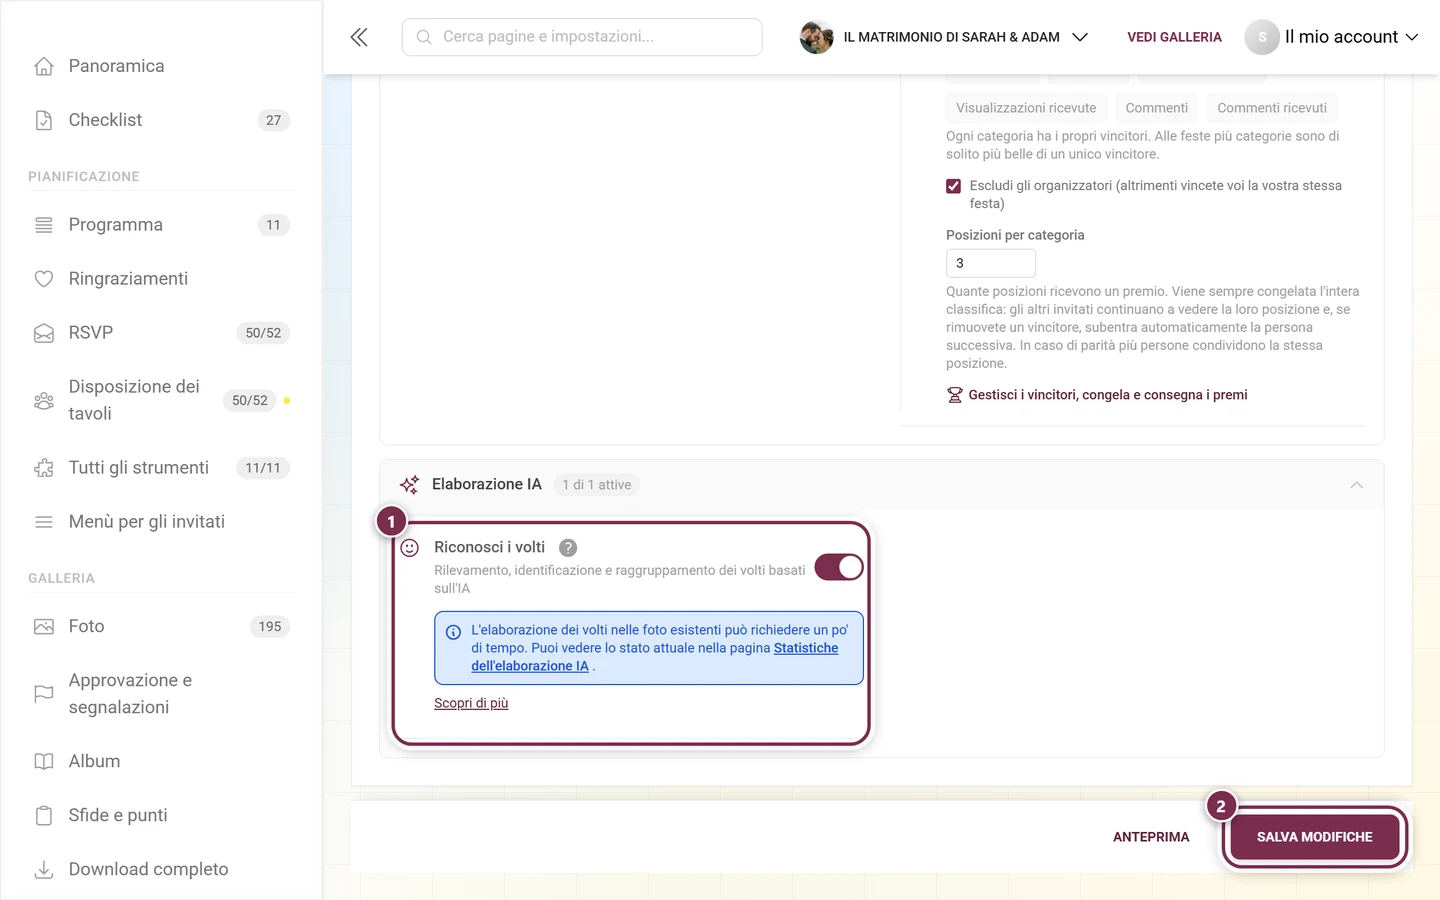1440x900 pixels.
Task: Click the Foto picture icon
Action: click(44, 627)
